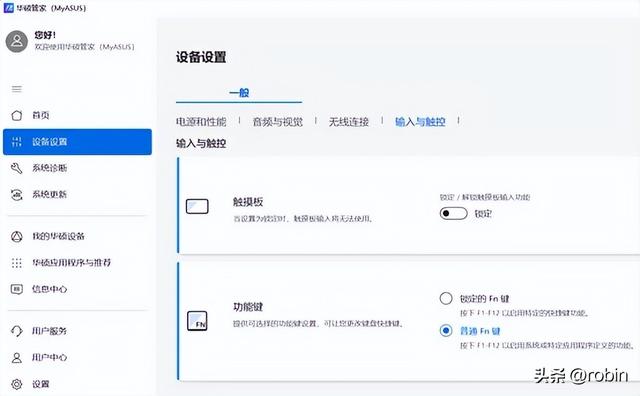Click the sliders icon beside 设备设置

click(17, 142)
